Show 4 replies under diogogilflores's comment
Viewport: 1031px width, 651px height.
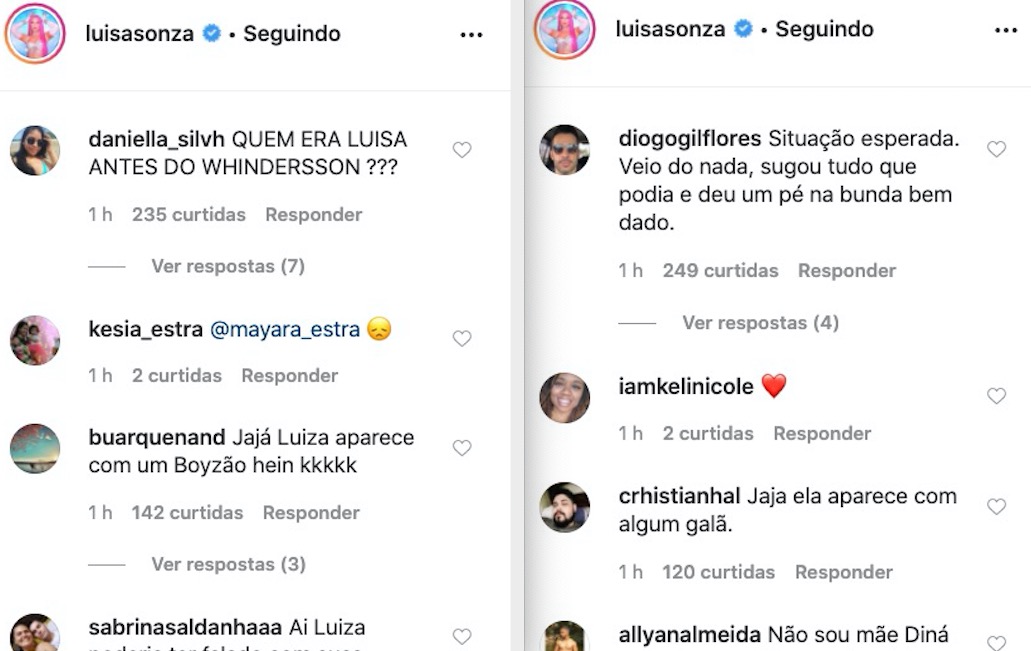coord(760,323)
